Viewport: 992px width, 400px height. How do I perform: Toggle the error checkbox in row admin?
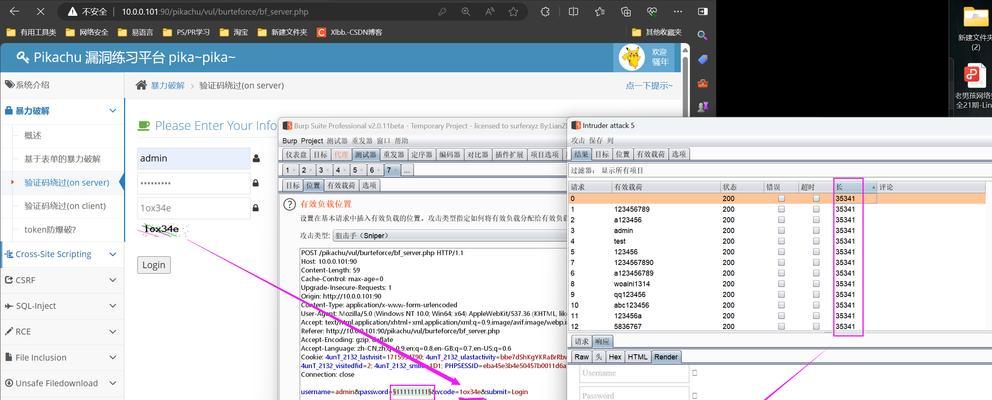coord(781,230)
